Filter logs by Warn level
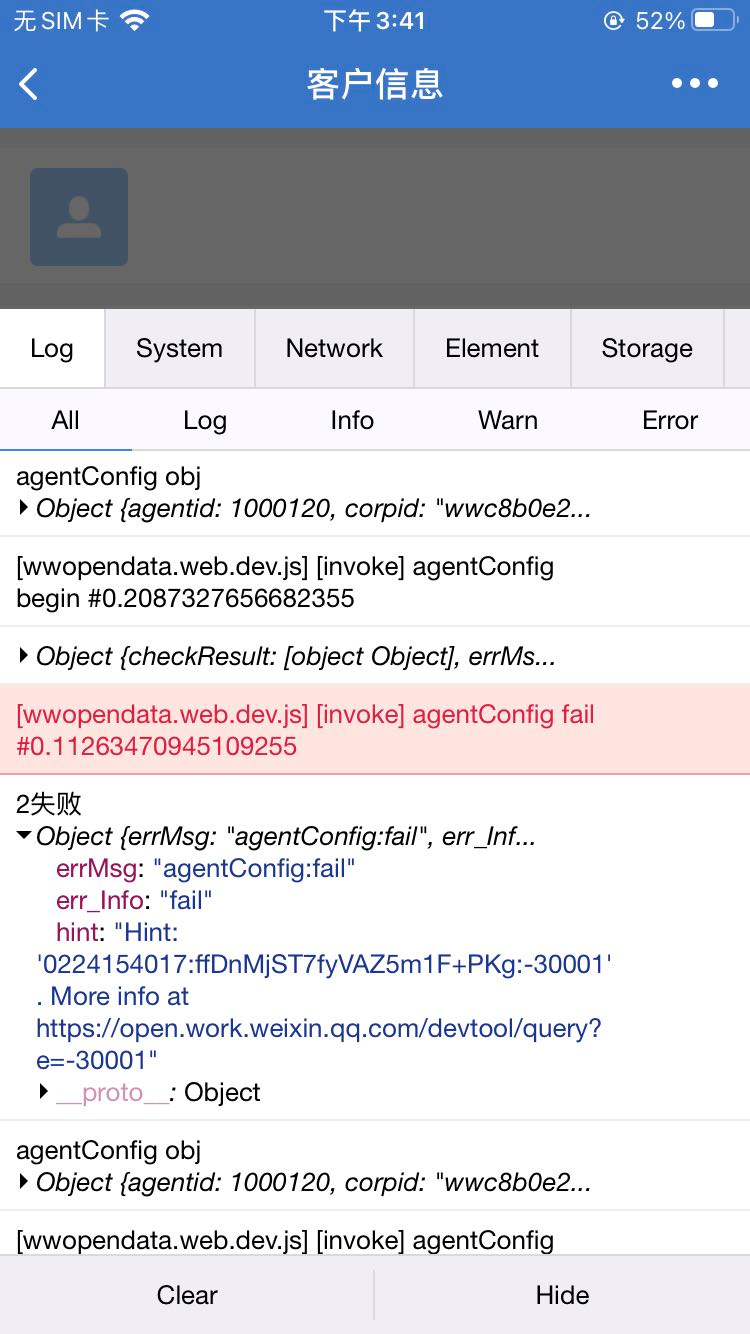 pos(508,420)
